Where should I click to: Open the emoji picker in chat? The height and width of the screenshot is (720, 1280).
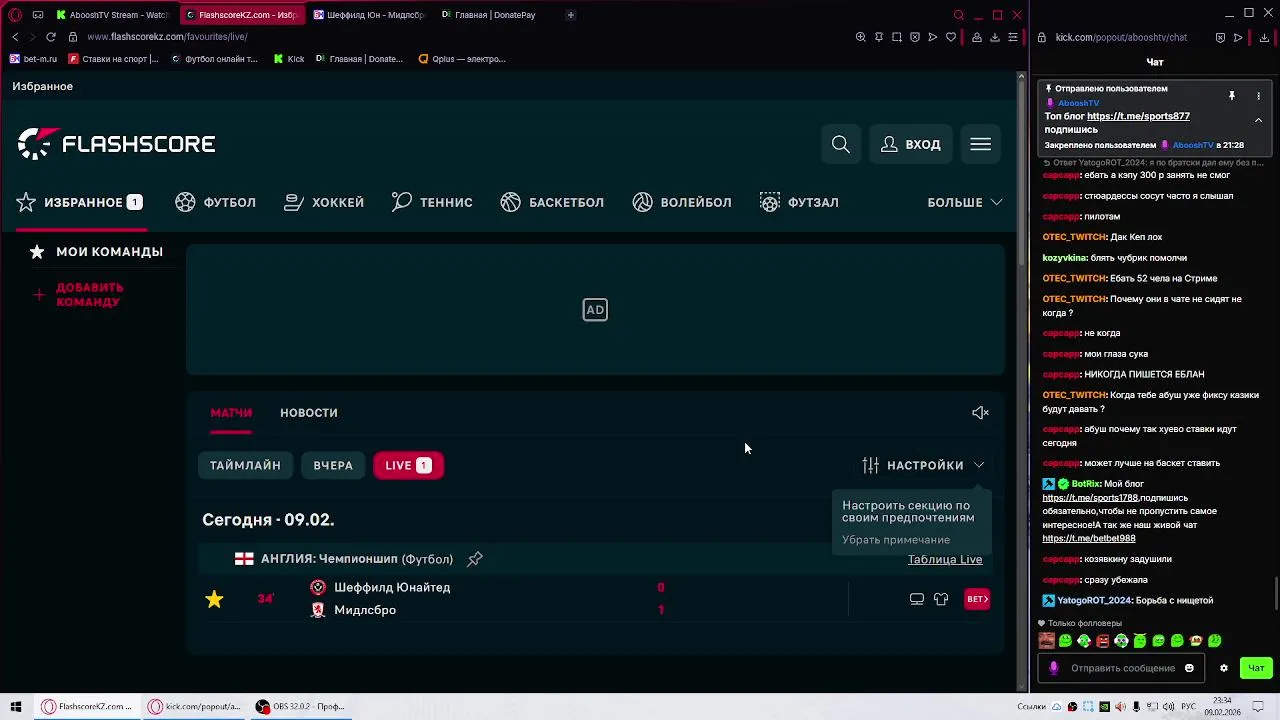(1189, 668)
